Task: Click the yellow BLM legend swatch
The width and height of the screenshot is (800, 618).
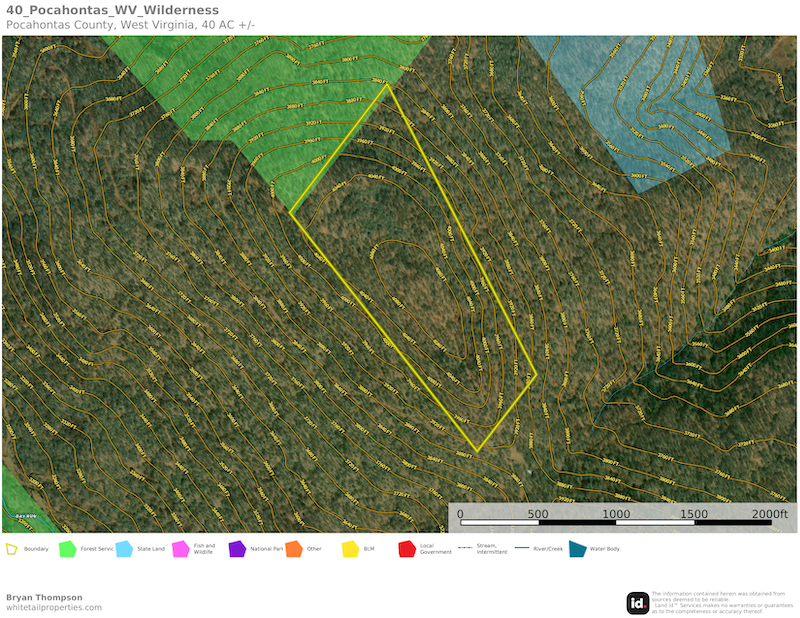Action: (x=350, y=549)
